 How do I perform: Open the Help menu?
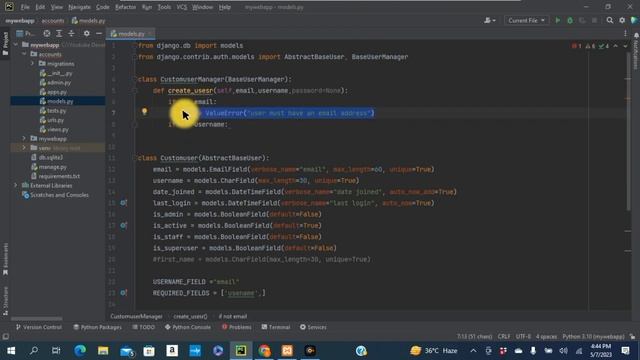tap(224, 7)
